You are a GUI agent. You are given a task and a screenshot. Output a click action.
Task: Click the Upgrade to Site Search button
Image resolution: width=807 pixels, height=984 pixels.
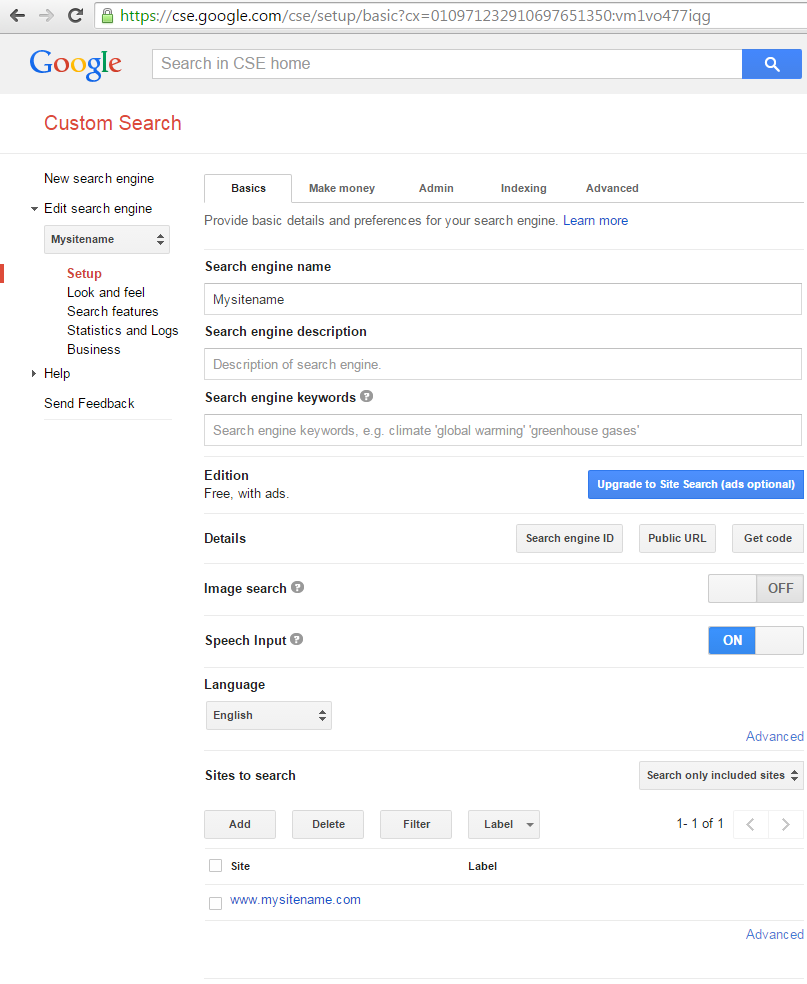pyautogui.click(x=695, y=484)
